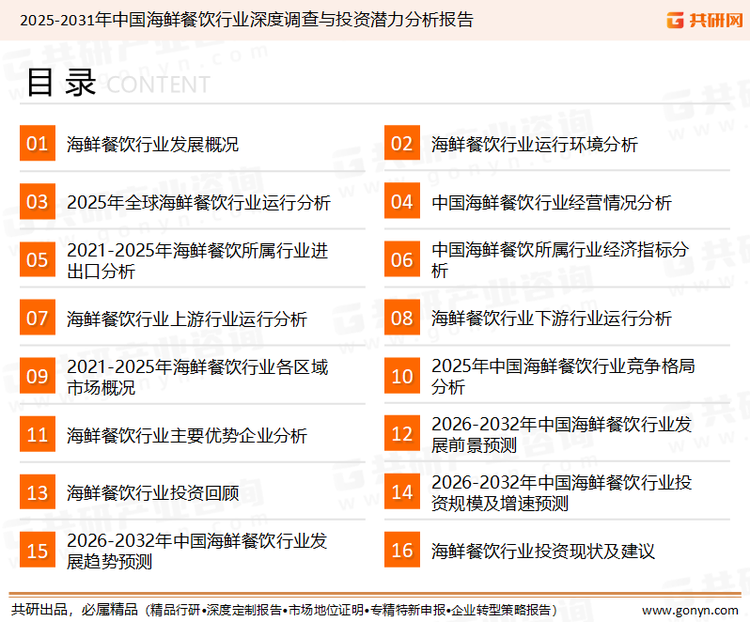The height and width of the screenshot is (622, 750).
Task: Select entry 海鲜餐饮行业上游行业运行分析
Action: point(187,319)
